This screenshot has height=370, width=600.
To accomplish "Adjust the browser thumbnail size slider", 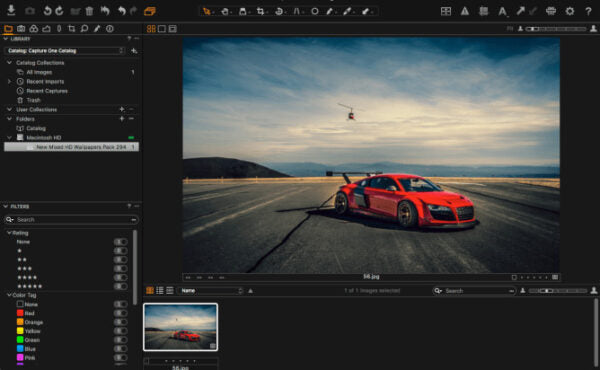I will click(558, 291).
